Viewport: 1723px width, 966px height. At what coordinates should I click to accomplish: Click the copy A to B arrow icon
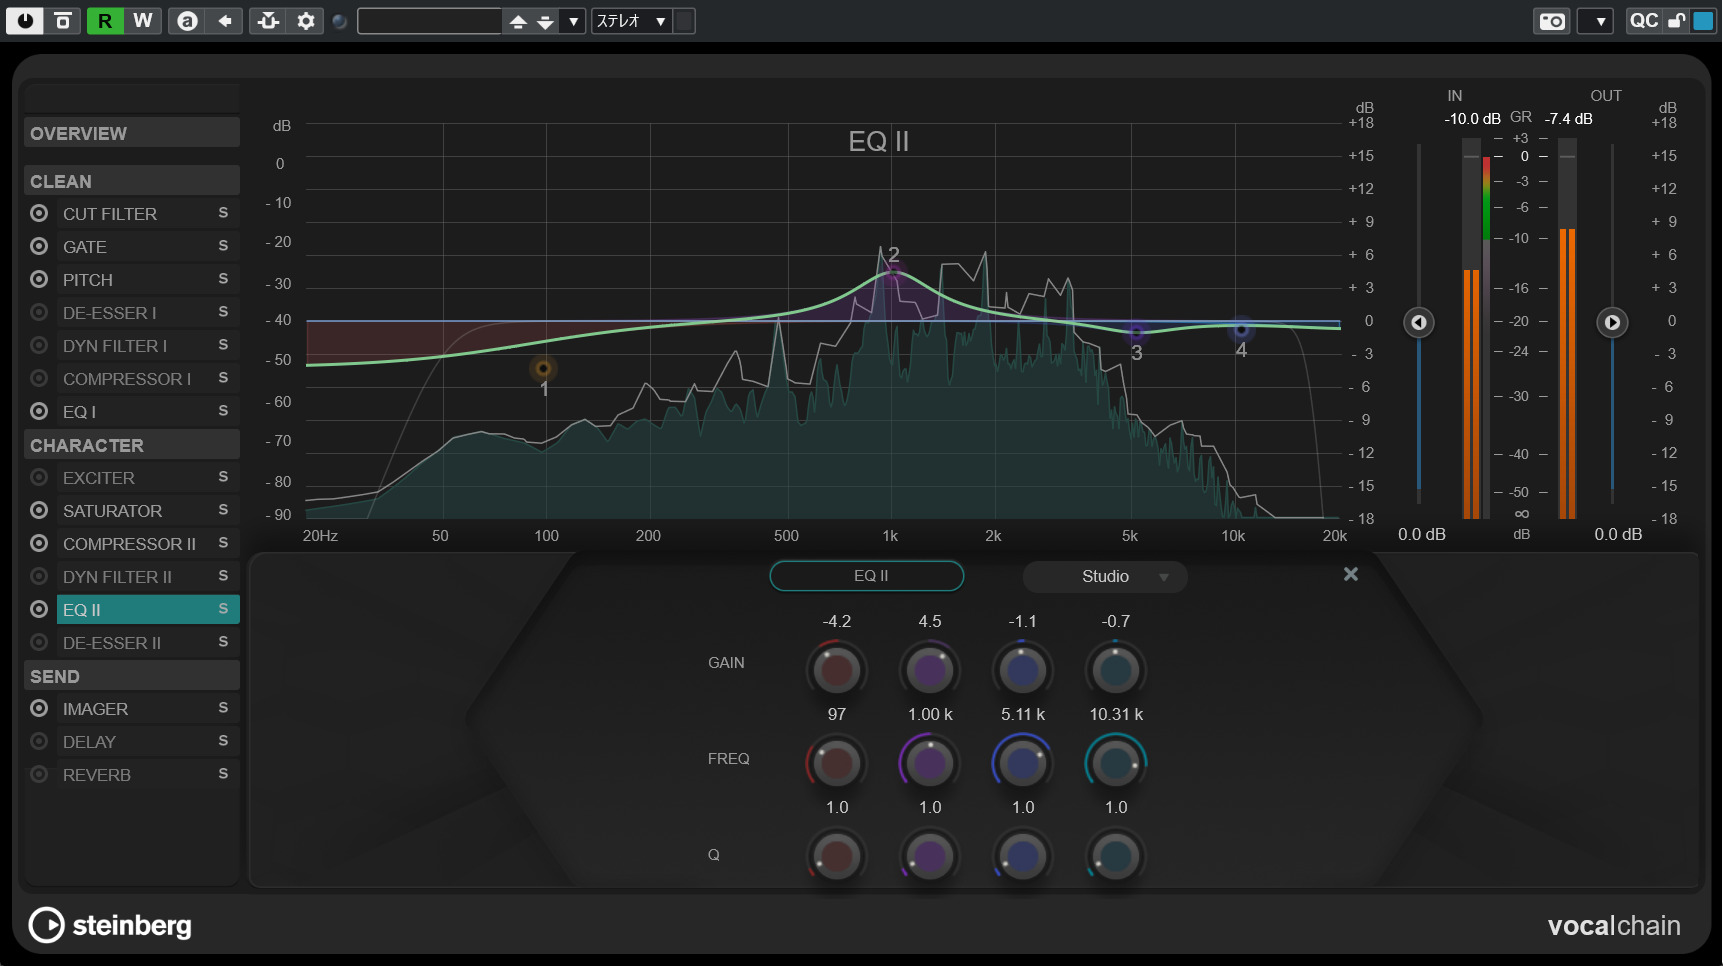(225, 20)
